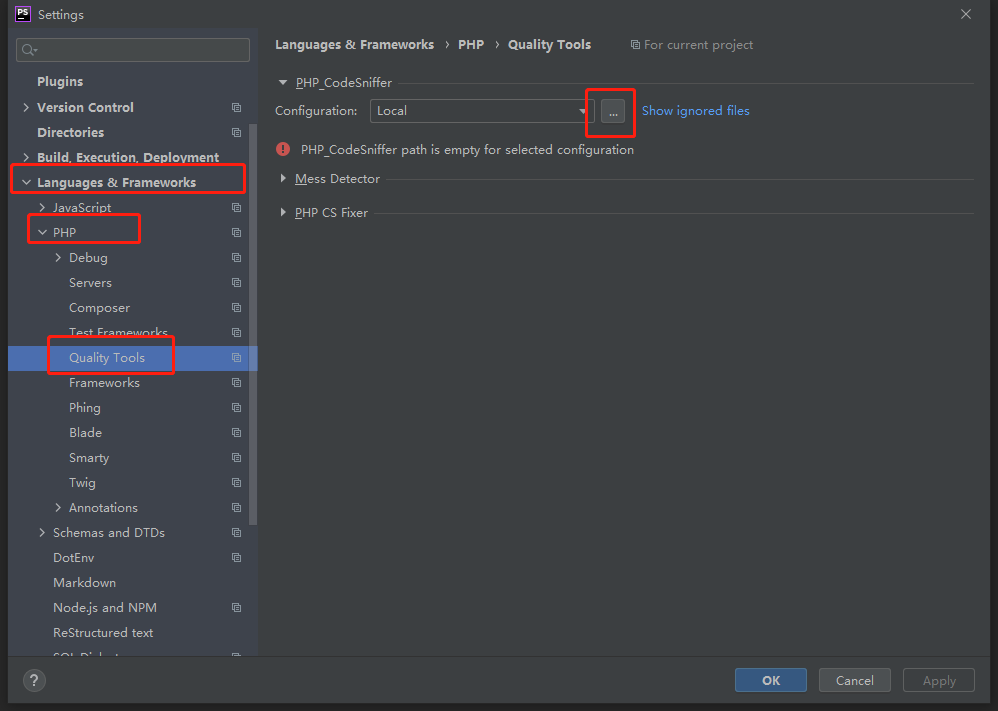Collapse the PHP_CodeSniffer section

coord(283,83)
